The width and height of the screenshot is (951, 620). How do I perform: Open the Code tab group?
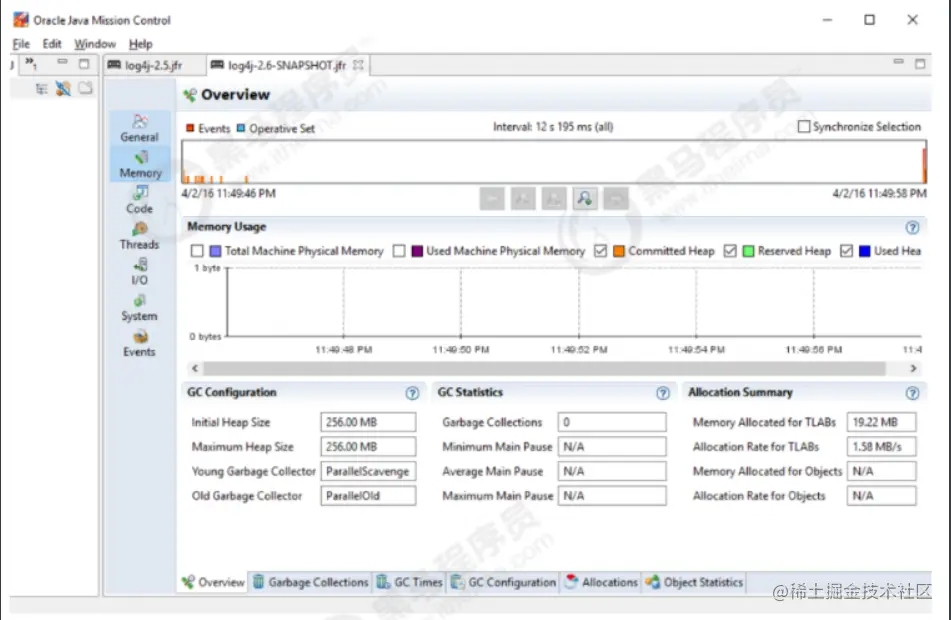coord(139,200)
